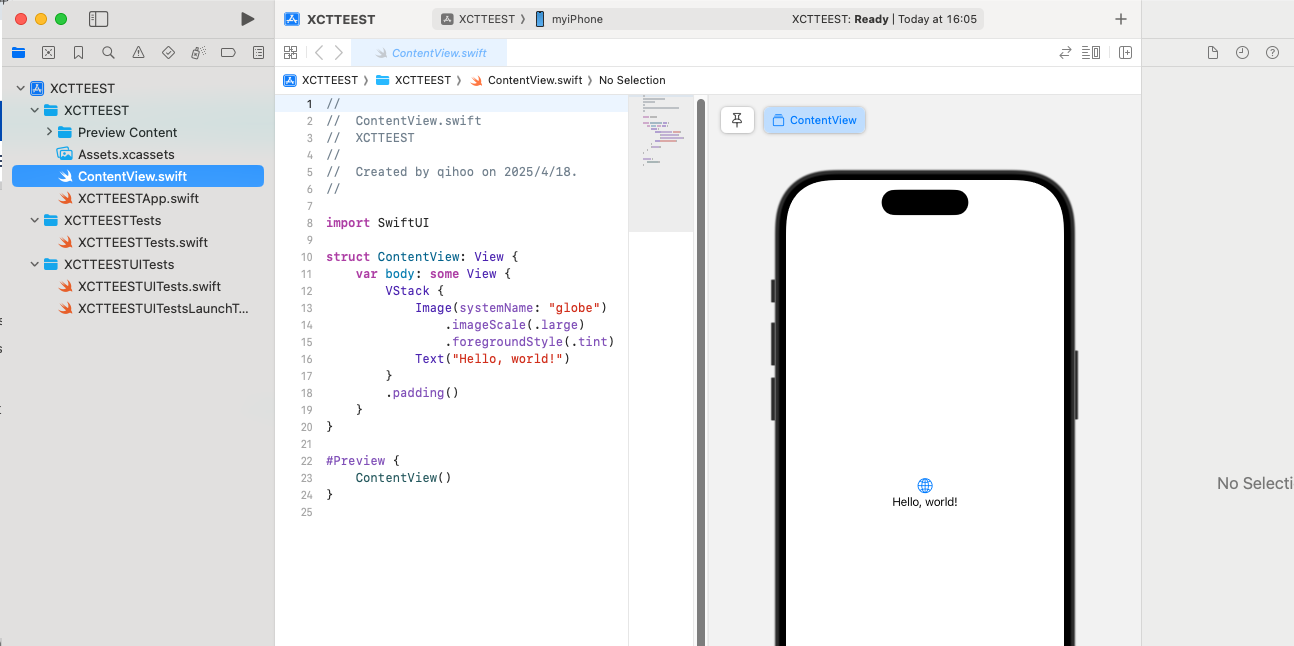
Task: Select the ContentView preview chip
Action: click(x=814, y=120)
